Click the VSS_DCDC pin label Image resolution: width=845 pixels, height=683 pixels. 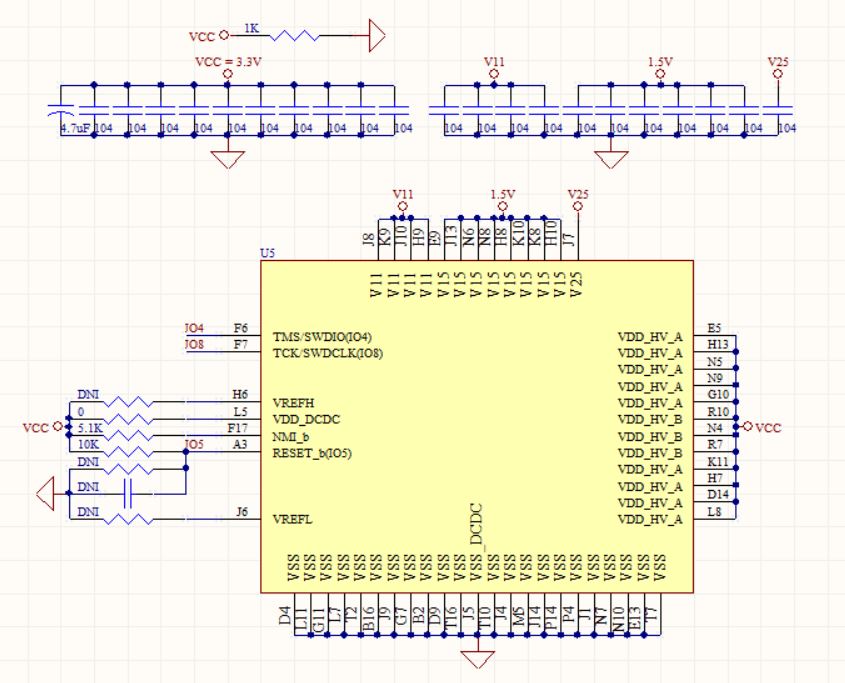(476, 543)
